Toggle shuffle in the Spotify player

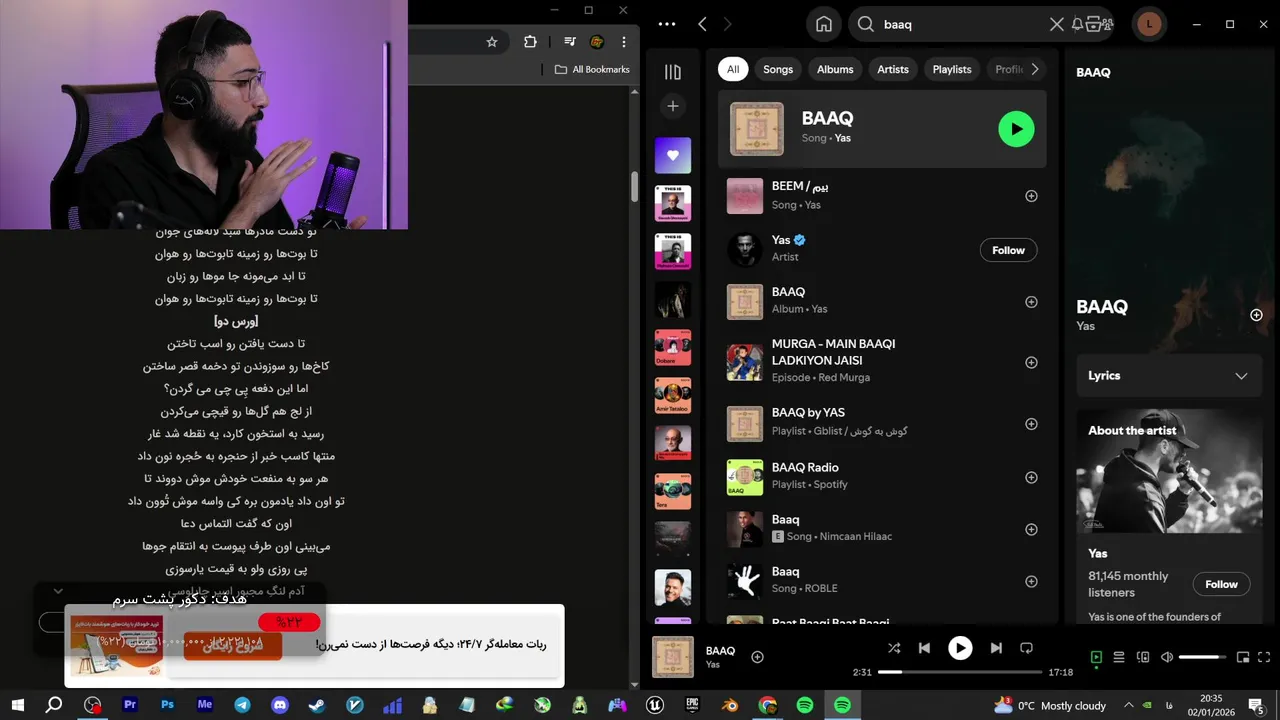pos(893,648)
